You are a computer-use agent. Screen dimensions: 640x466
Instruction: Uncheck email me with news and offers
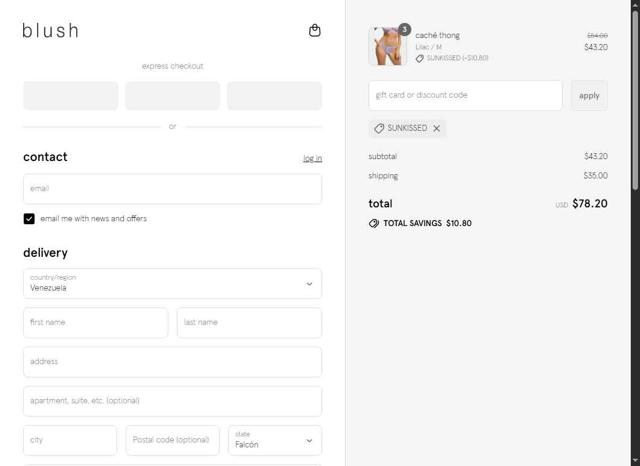click(29, 218)
